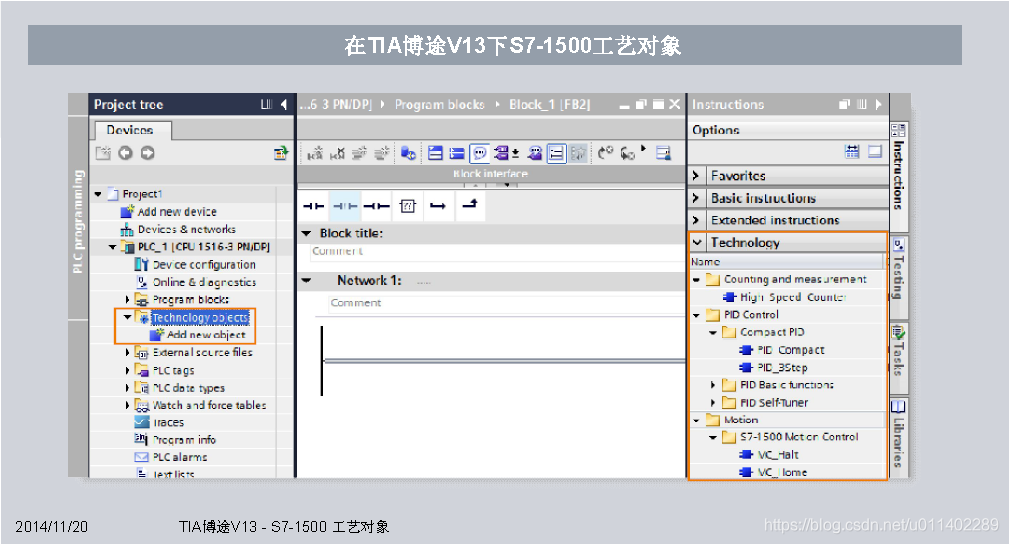The width and height of the screenshot is (1009, 544).
Task: Insert a normally open contact
Action: pos(313,206)
